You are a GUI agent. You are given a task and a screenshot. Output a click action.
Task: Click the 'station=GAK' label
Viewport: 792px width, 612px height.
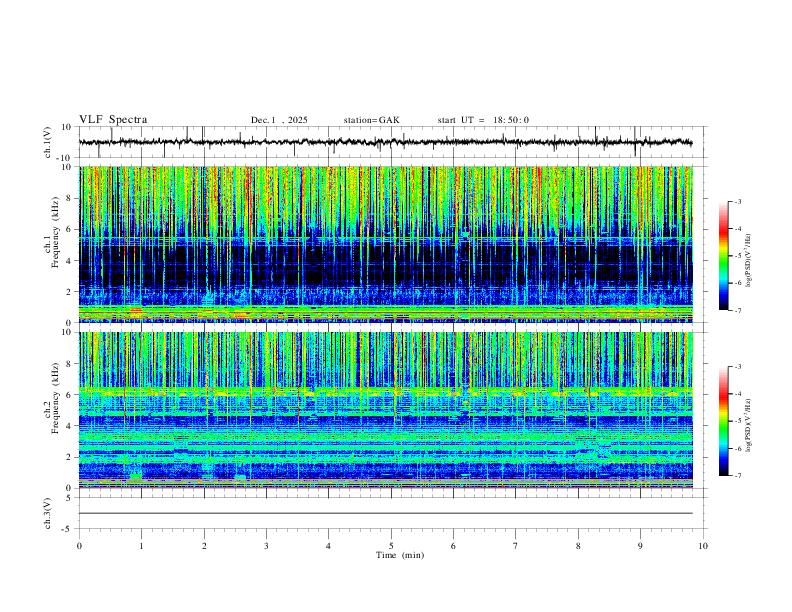click(371, 120)
